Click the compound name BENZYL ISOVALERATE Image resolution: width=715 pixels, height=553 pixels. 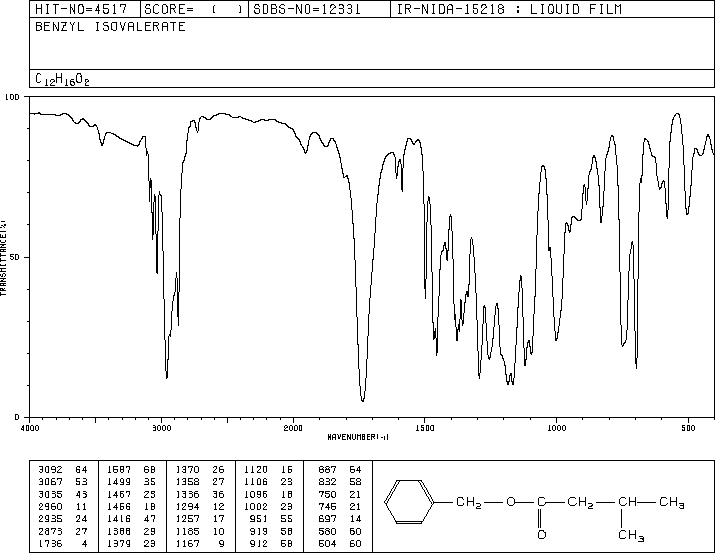tap(110, 27)
